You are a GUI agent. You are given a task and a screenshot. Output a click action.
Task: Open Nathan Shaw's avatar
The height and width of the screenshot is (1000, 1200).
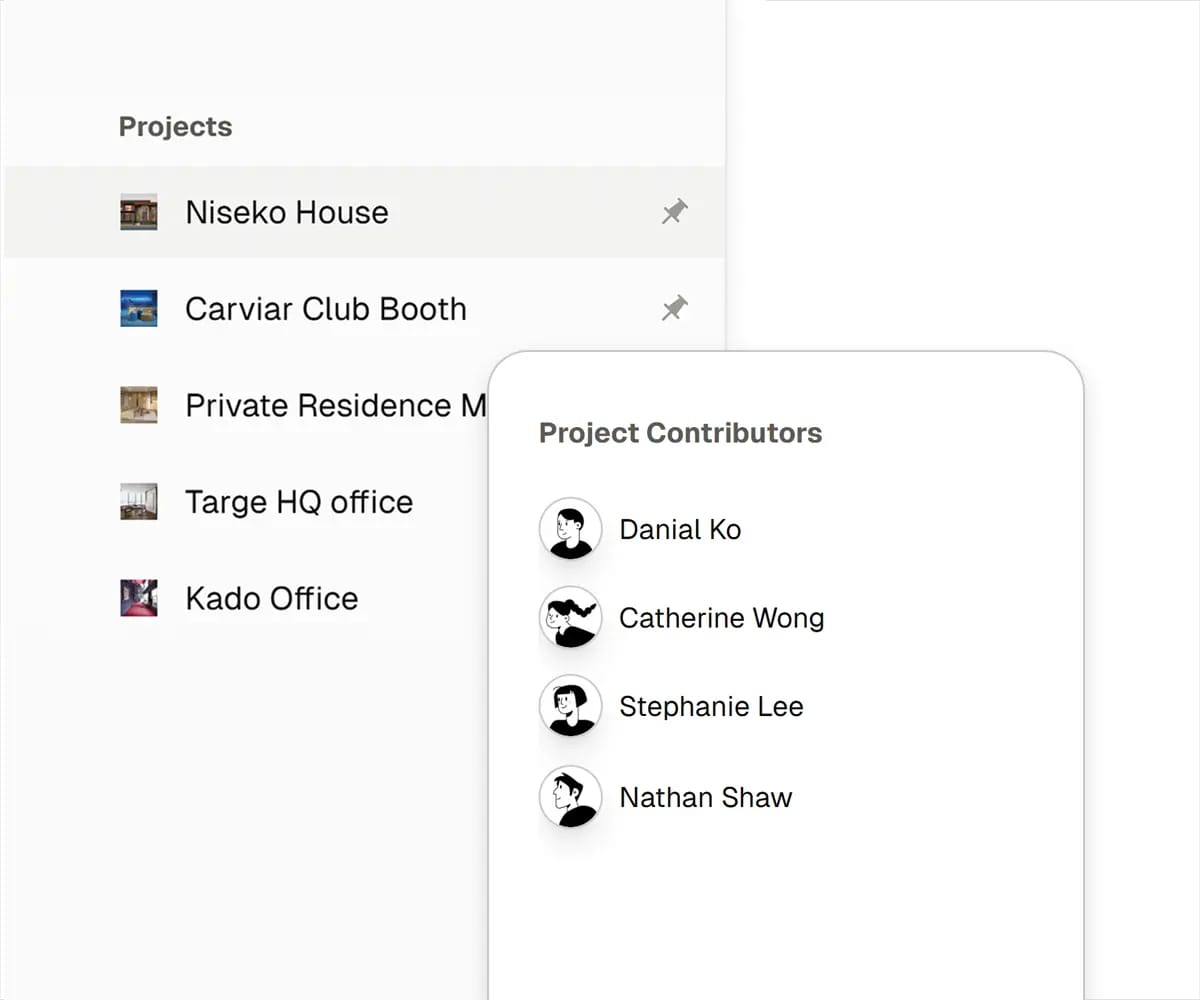pyautogui.click(x=570, y=797)
